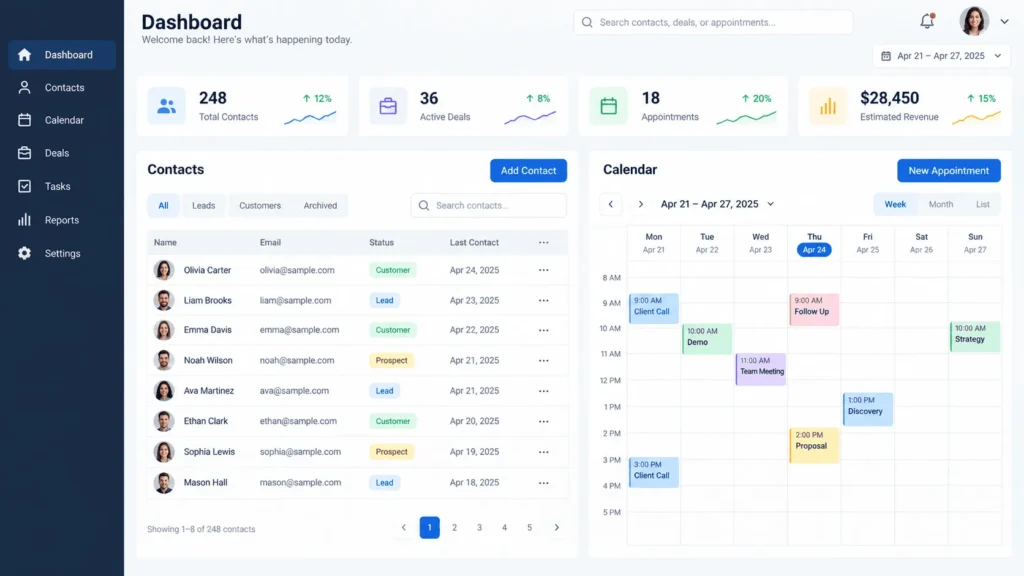
Task: Open the 2:00 PM Proposal event
Action: click(x=814, y=445)
